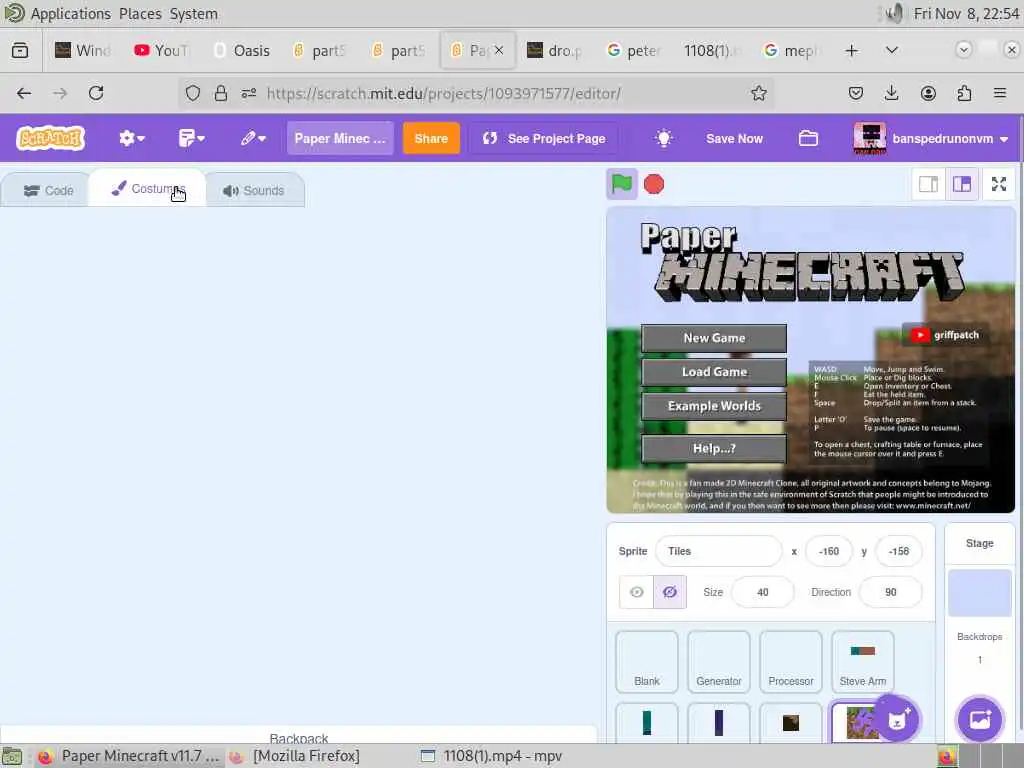
Task: Select the Steve Arm sprite
Action: point(863,662)
